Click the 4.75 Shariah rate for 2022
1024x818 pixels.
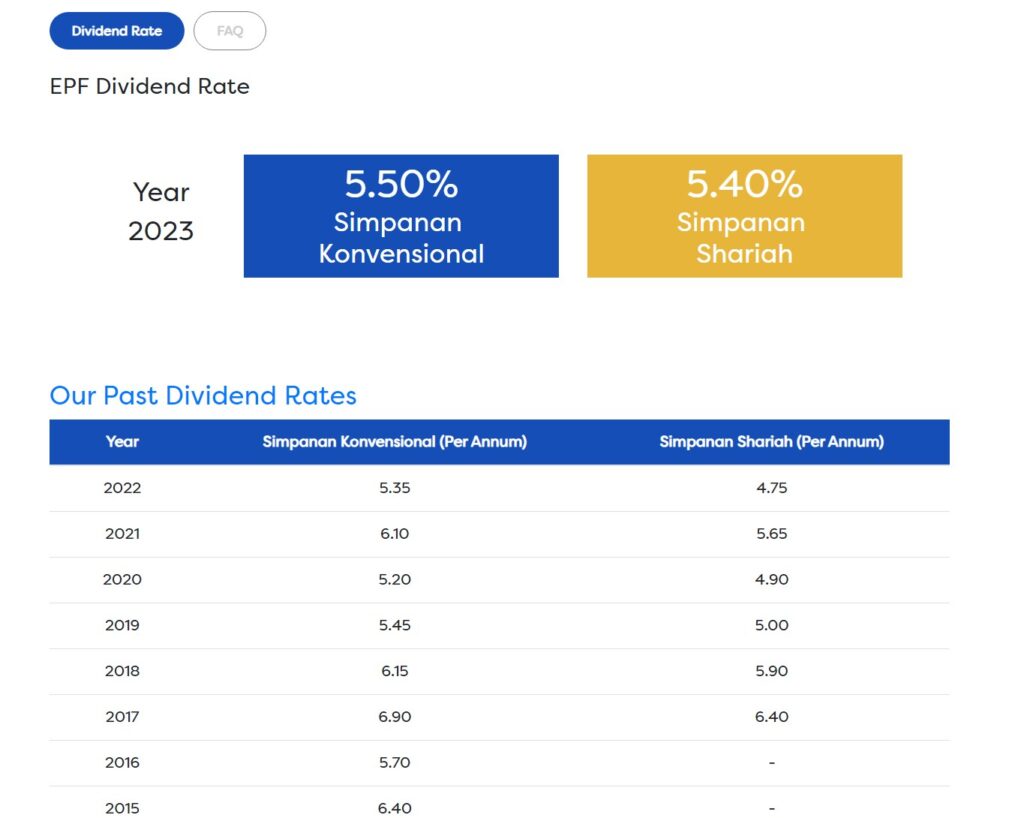[x=771, y=488]
